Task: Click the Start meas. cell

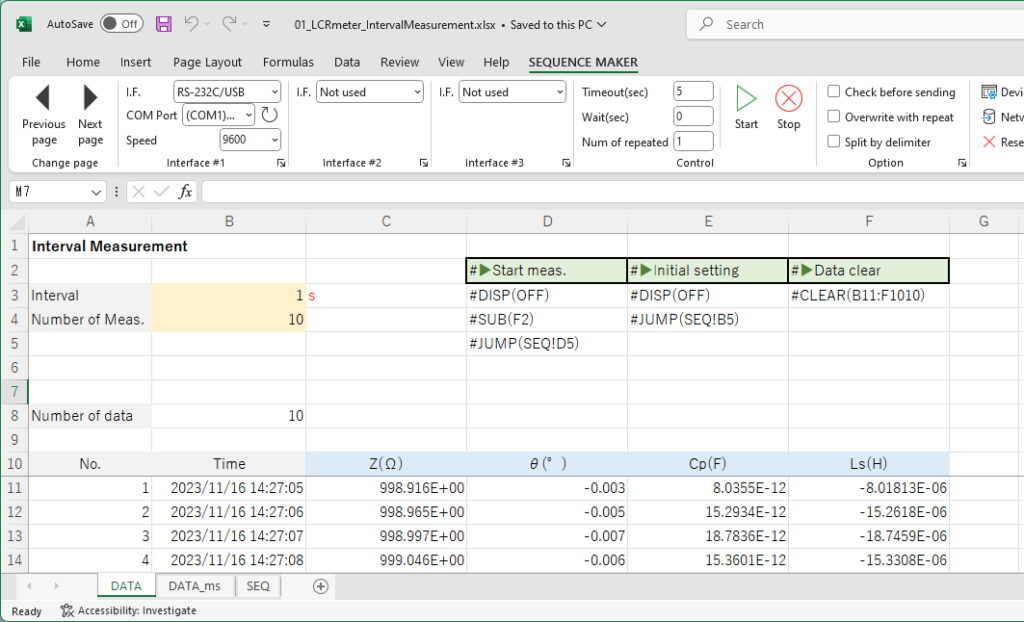Action: click(x=547, y=270)
